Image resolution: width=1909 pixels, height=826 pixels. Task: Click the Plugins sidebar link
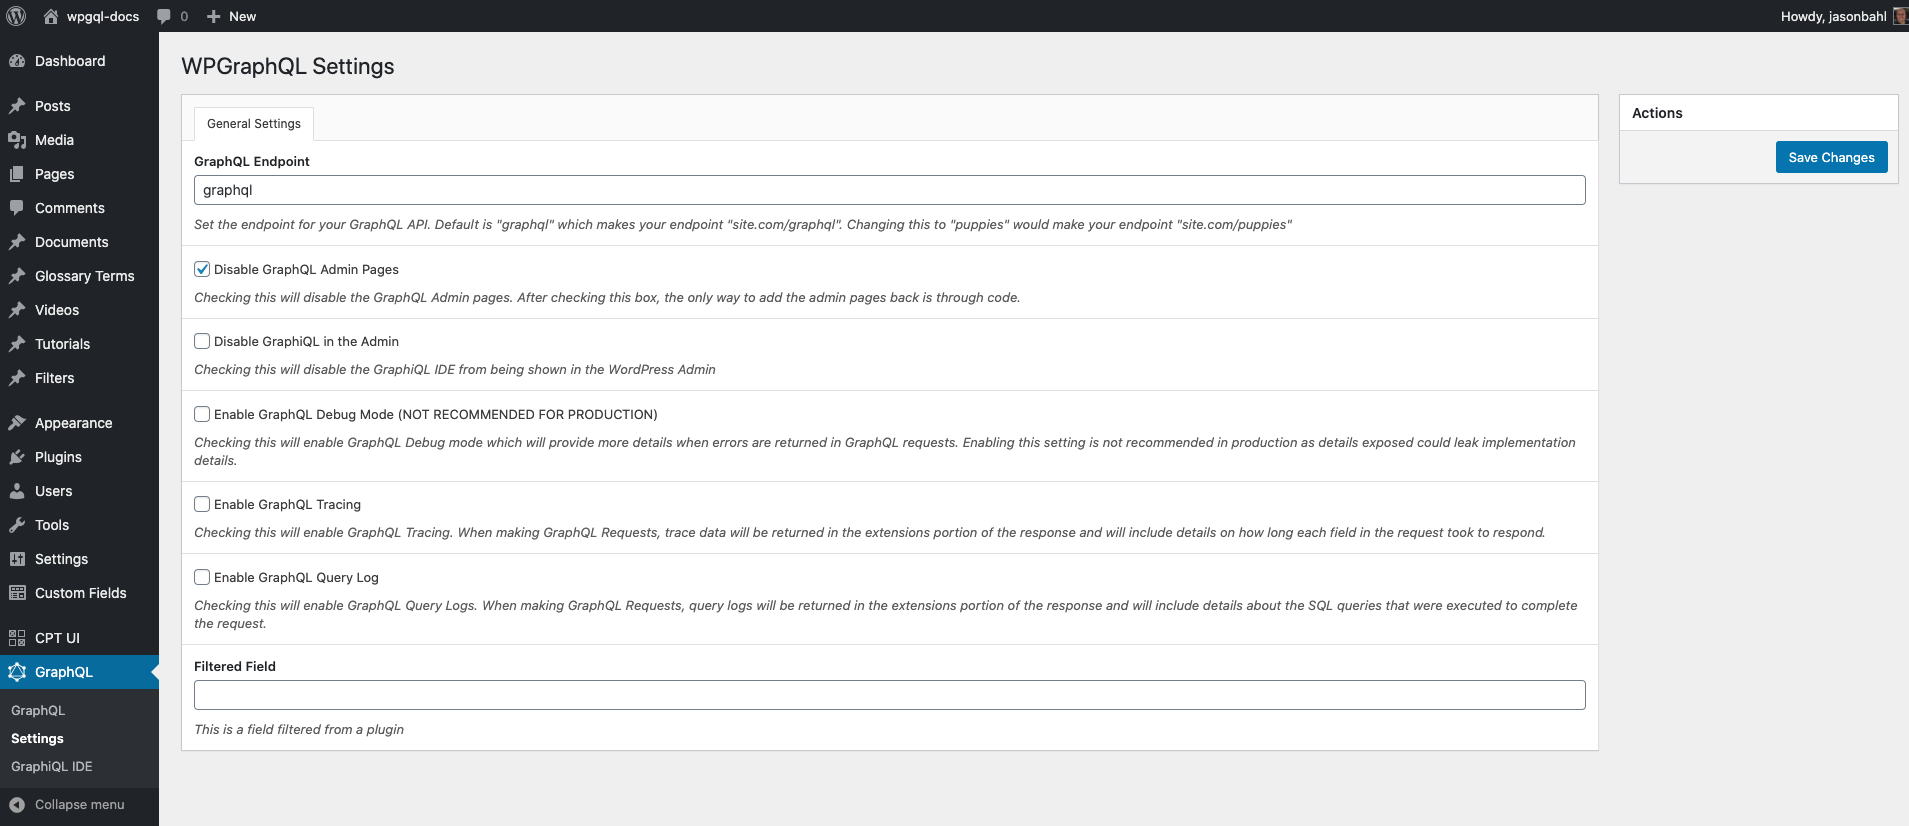tap(58, 457)
